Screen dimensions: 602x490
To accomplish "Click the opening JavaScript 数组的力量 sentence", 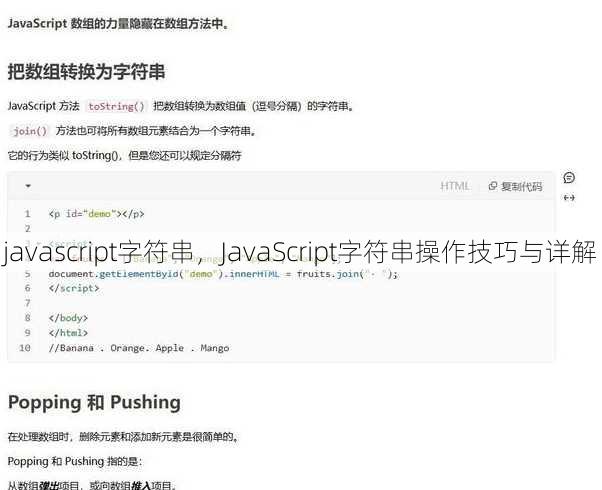I will [118, 23].
